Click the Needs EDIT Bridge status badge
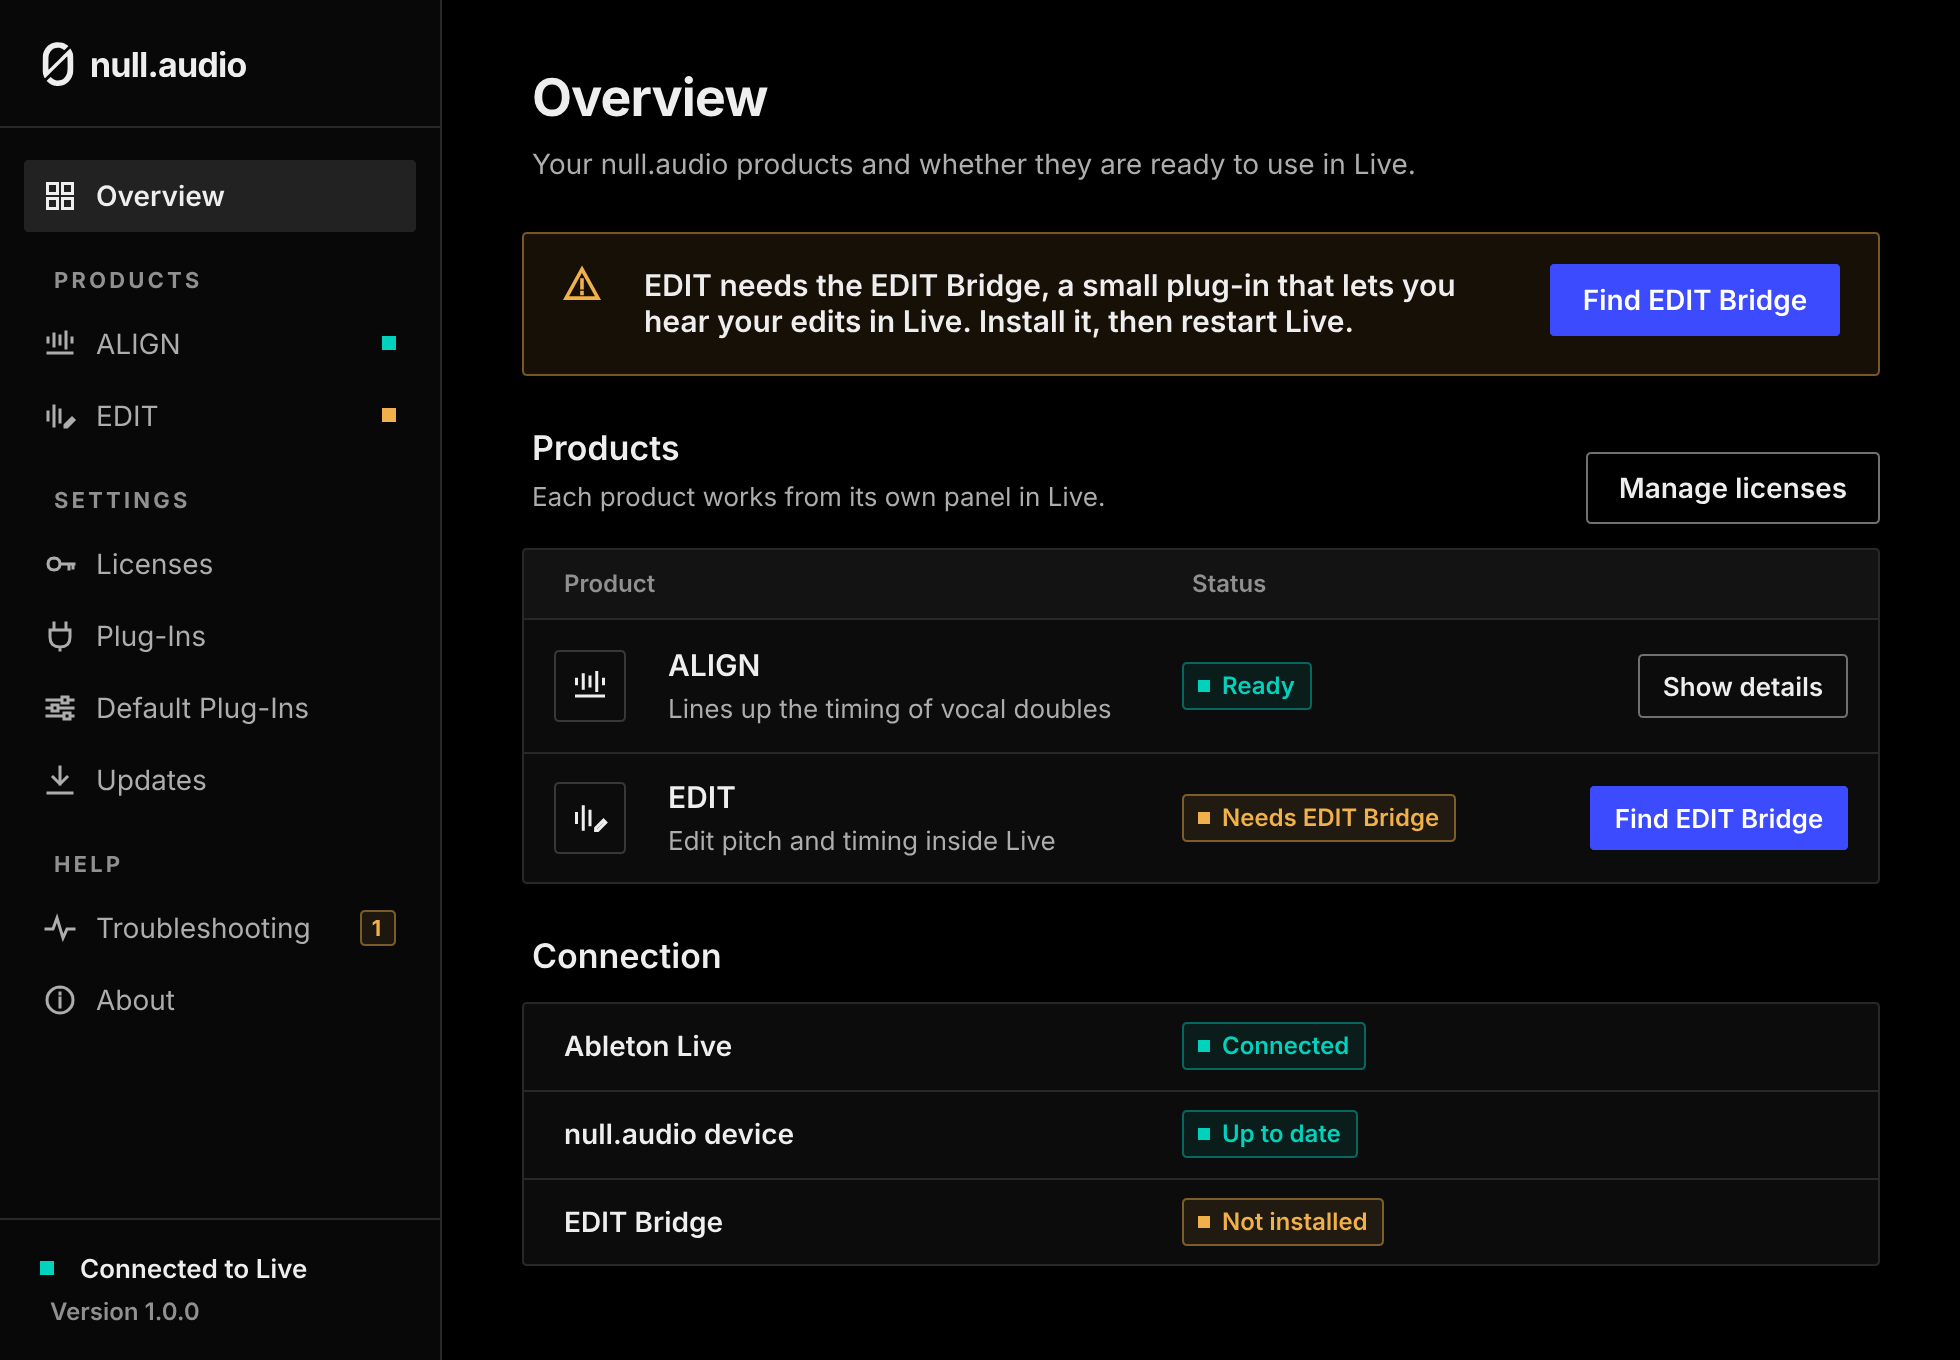 click(1319, 818)
